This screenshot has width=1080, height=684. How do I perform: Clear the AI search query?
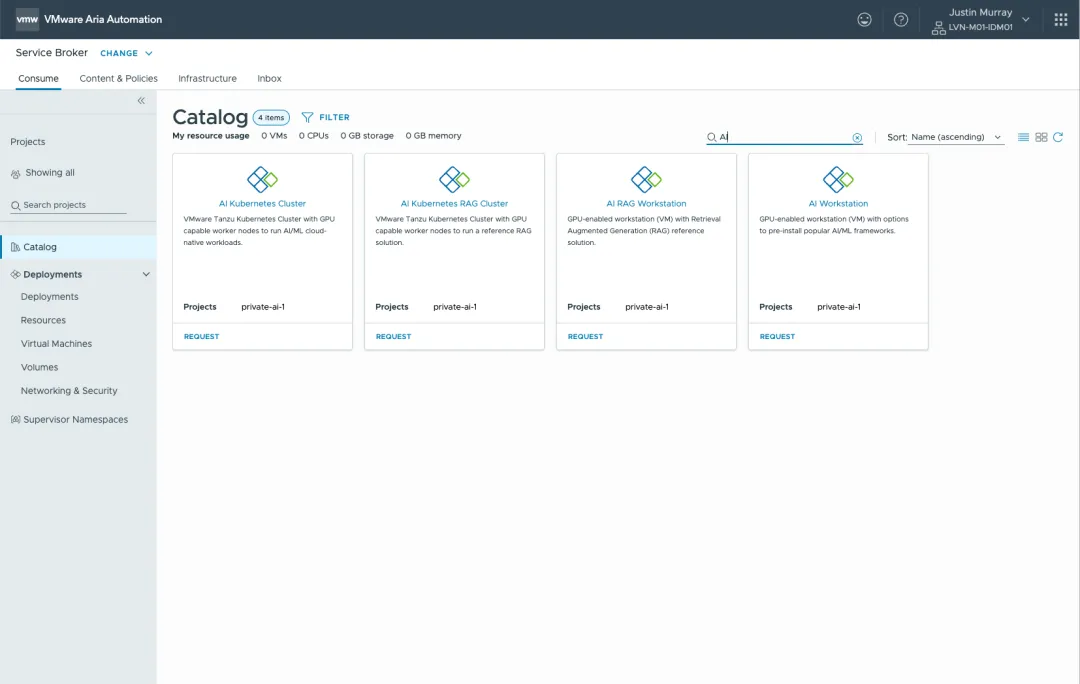(x=857, y=137)
